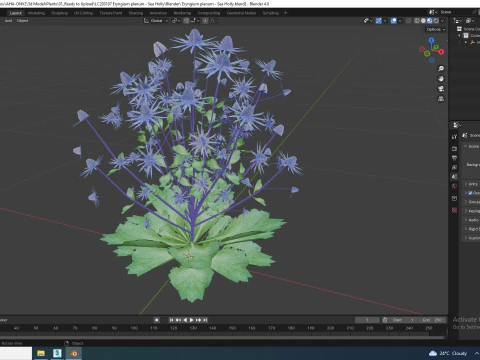Image resolution: width=480 pixels, height=360 pixels.
Task: Toggle the Gravity checkbox
Action: point(470,193)
